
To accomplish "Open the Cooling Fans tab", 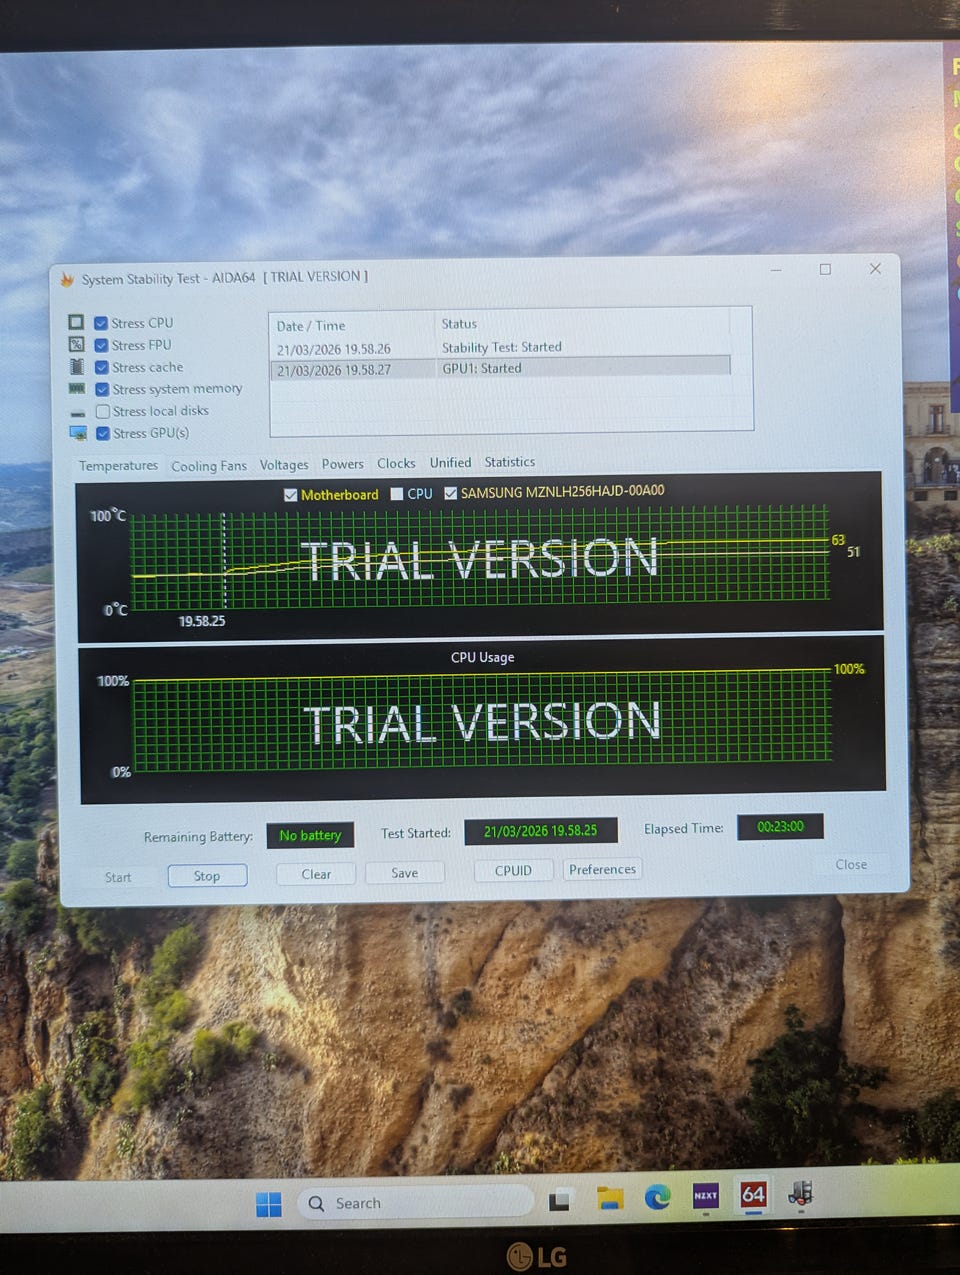I will 208,466.
